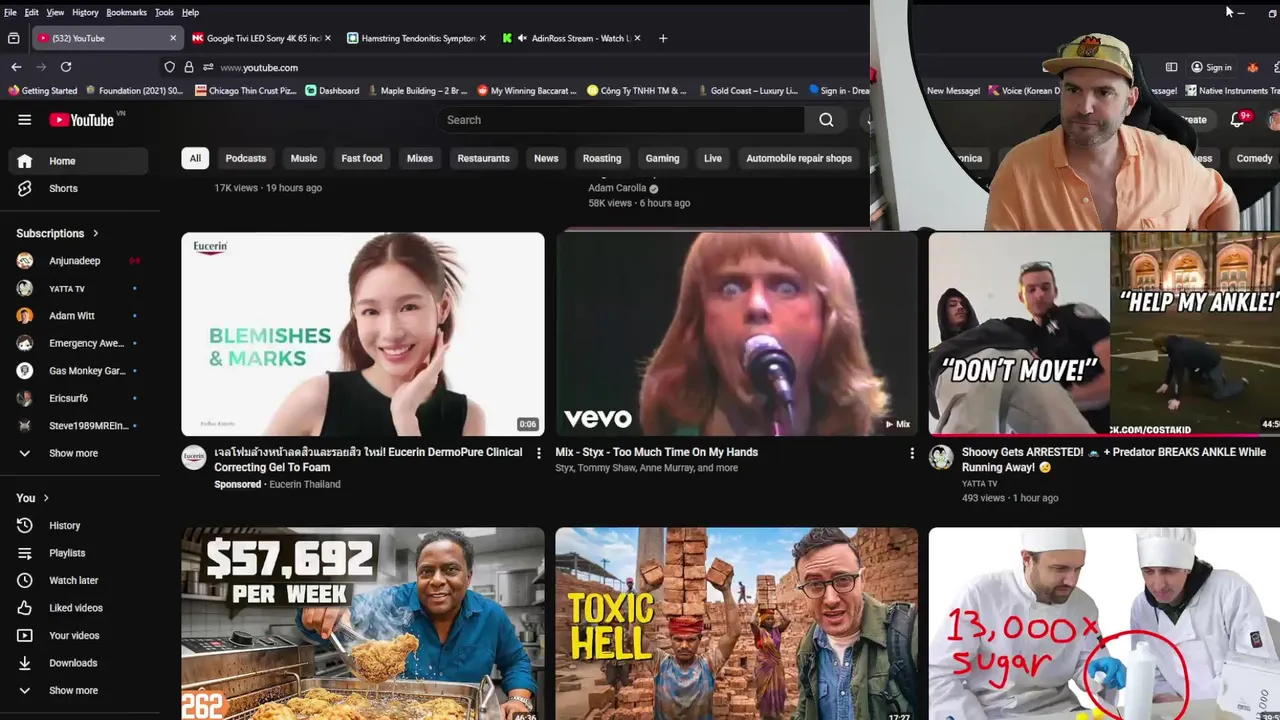Image resolution: width=1280 pixels, height=720 pixels.
Task: Go to the YouTube logo home
Action: click(82, 120)
